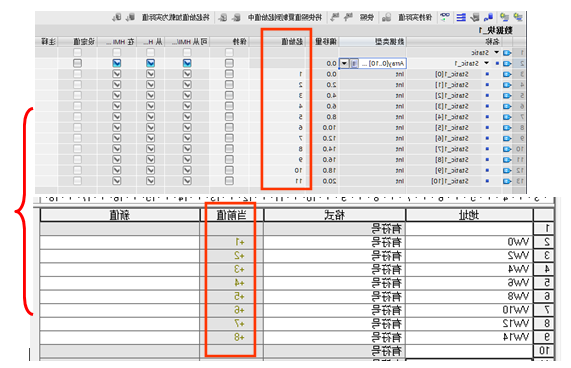Click the 地址 header in the status chart
Screen dimensions: 571x368
click(x=469, y=215)
